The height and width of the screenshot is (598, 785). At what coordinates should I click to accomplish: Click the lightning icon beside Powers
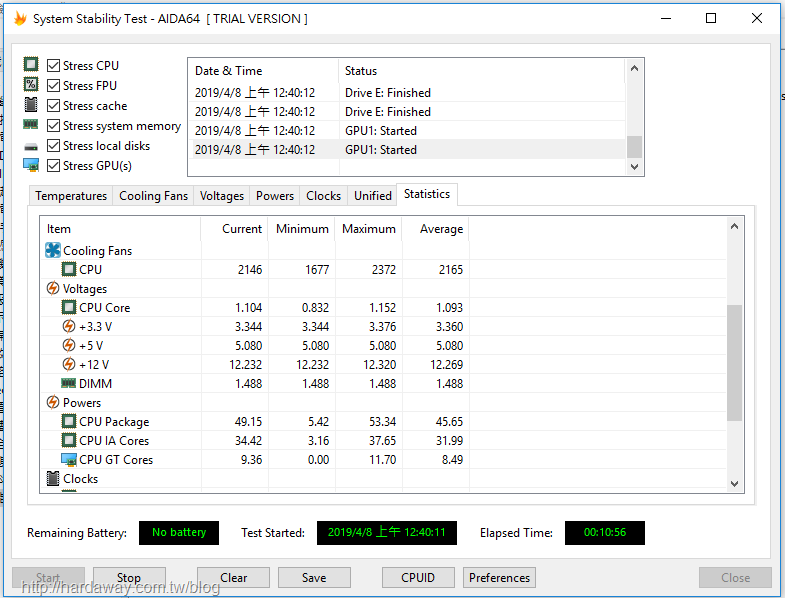point(53,402)
